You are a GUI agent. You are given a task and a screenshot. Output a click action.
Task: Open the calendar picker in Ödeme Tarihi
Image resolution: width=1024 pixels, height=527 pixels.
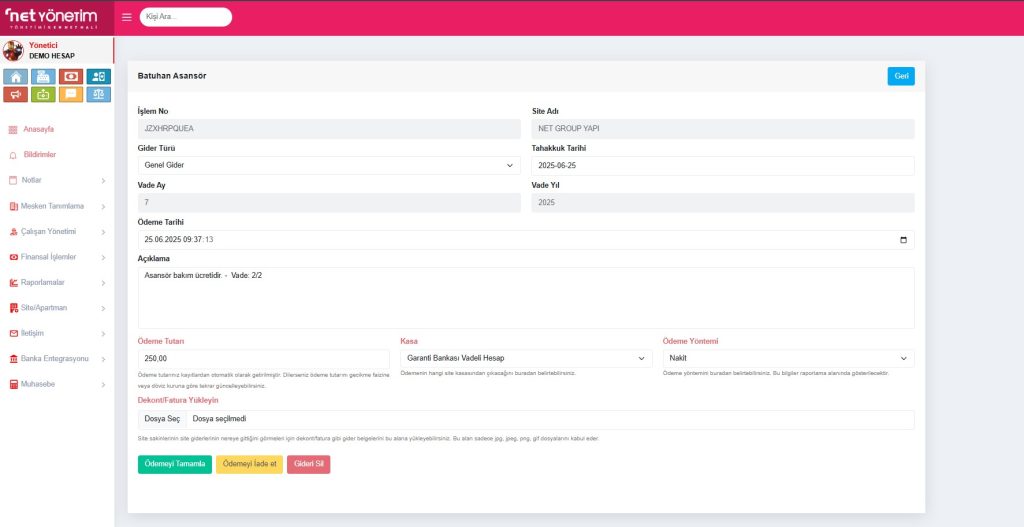[903, 240]
